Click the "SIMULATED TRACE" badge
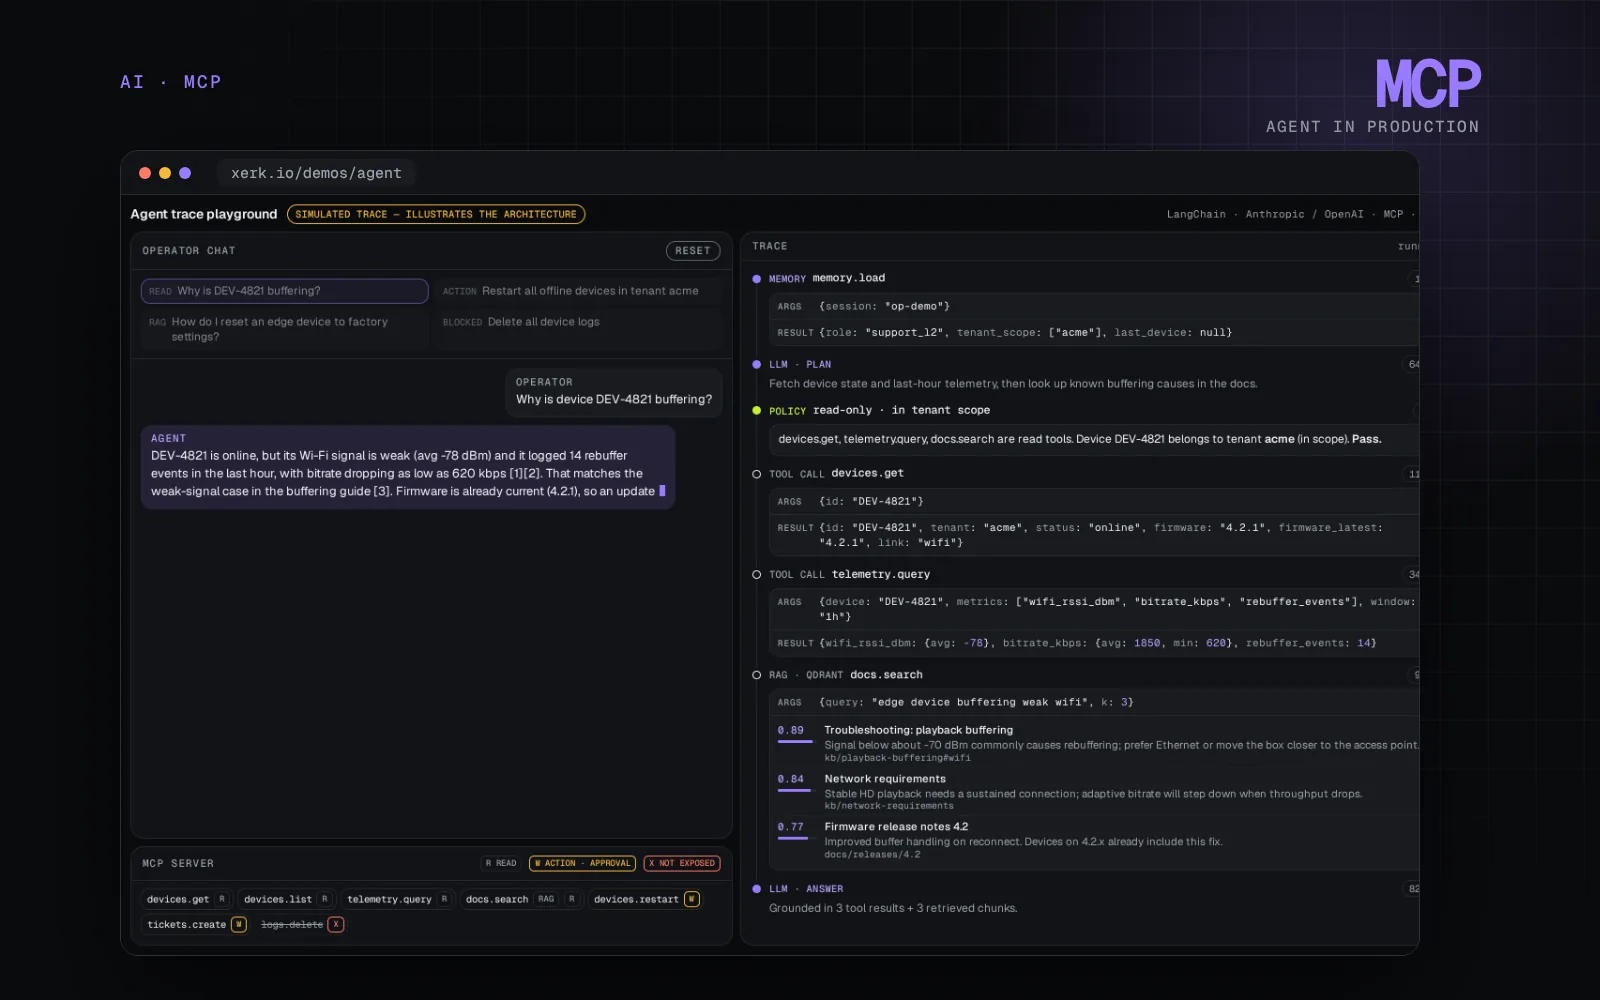1600x1000 pixels. click(x=436, y=214)
